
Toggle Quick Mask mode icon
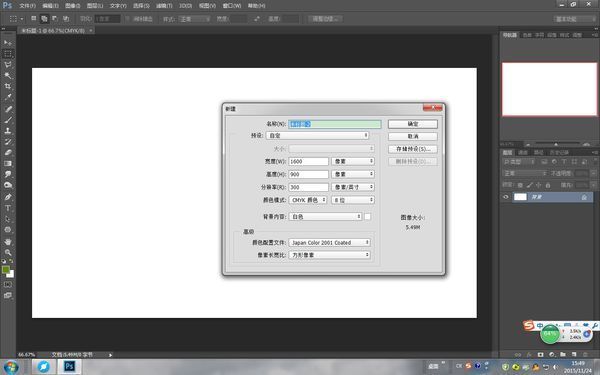[8, 285]
